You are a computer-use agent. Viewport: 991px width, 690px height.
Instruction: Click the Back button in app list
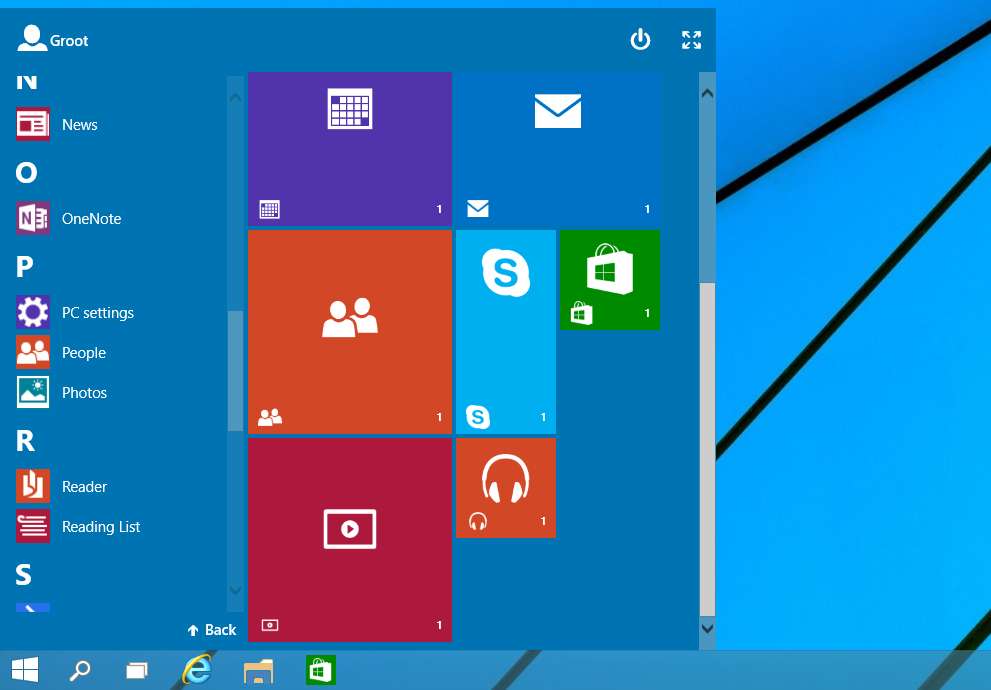(x=212, y=630)
